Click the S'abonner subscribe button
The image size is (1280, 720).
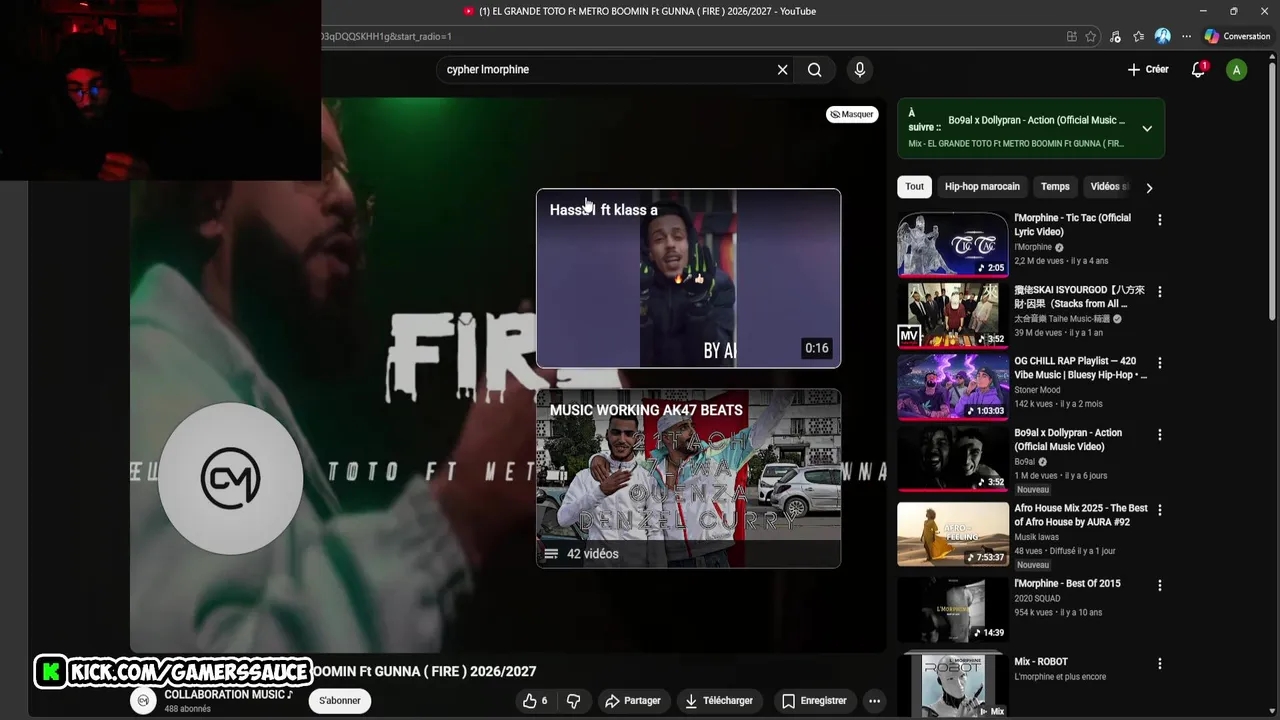point(340,701)
